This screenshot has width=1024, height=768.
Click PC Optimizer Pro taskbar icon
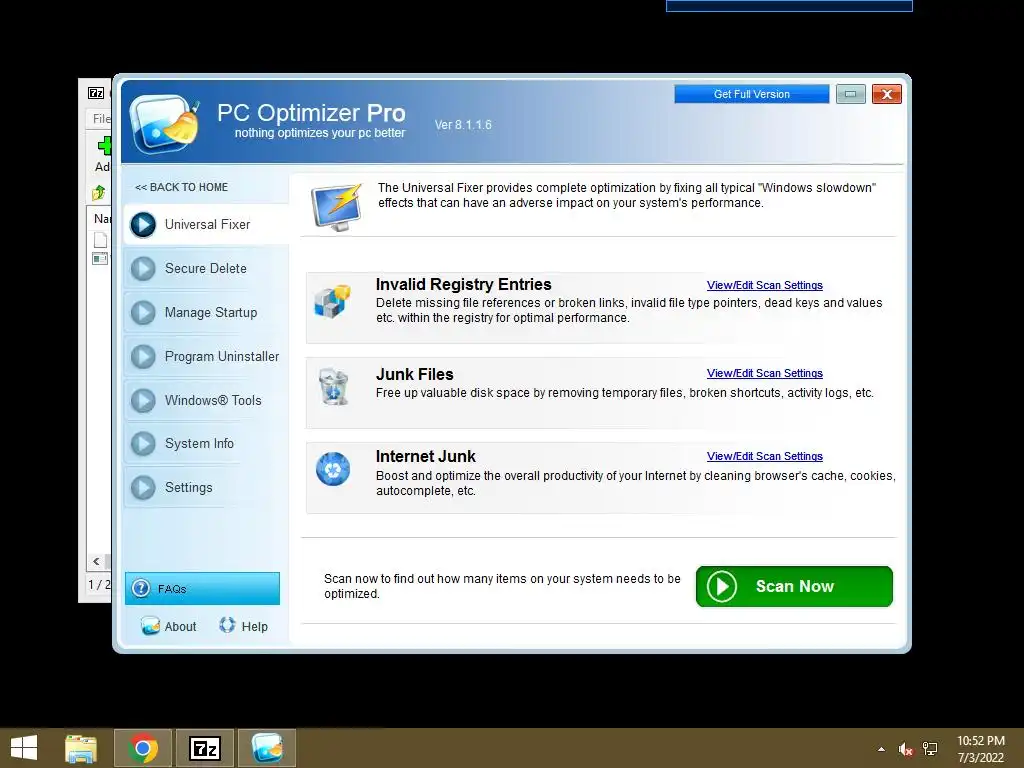pos(267,748)
